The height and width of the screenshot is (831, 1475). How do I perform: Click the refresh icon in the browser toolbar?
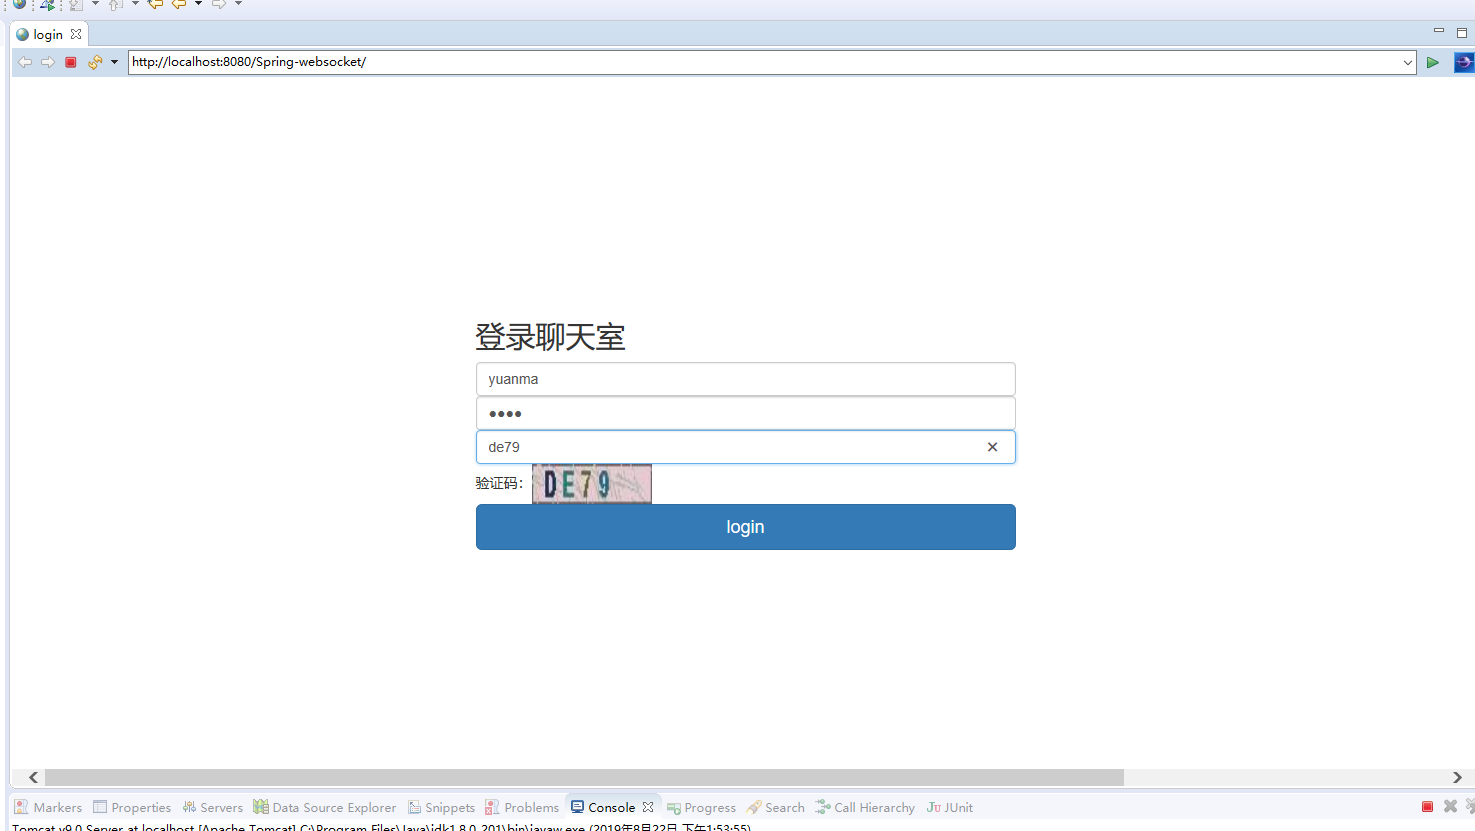(x=94, y=61)
